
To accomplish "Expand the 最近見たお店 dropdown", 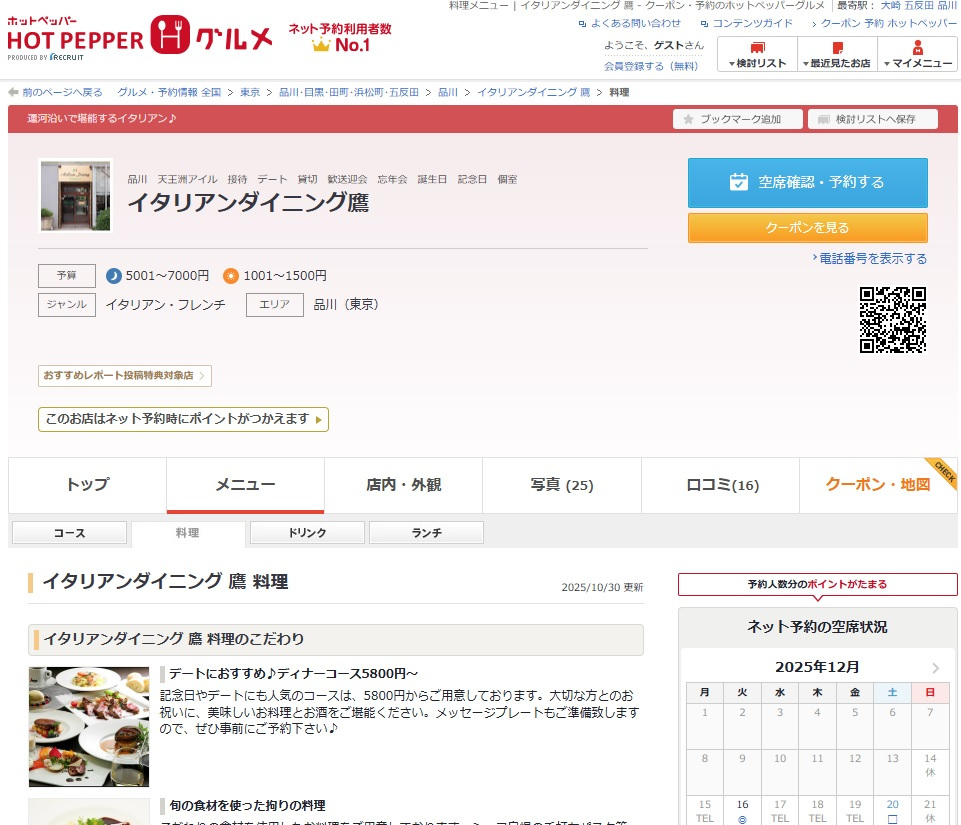I will (837, 55).
